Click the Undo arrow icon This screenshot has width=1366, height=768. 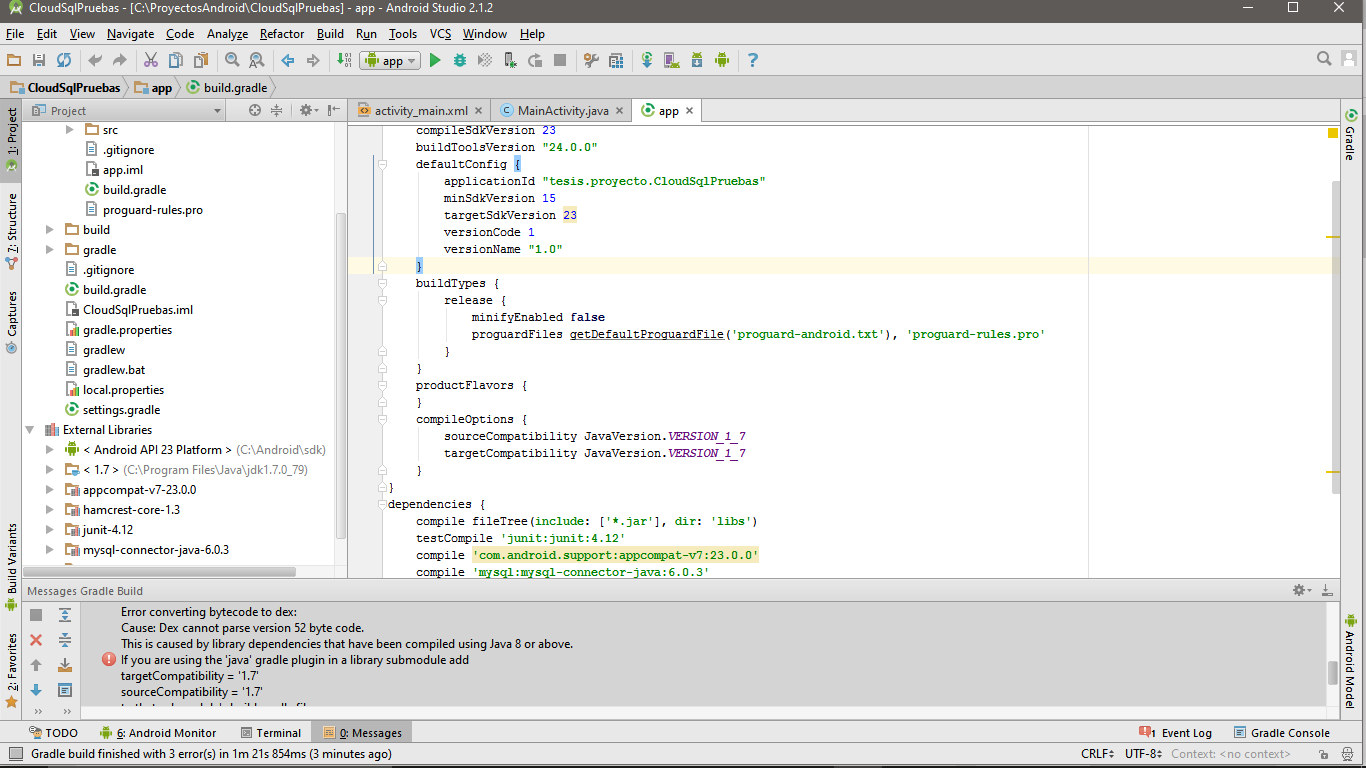click(x=95, y=60)
